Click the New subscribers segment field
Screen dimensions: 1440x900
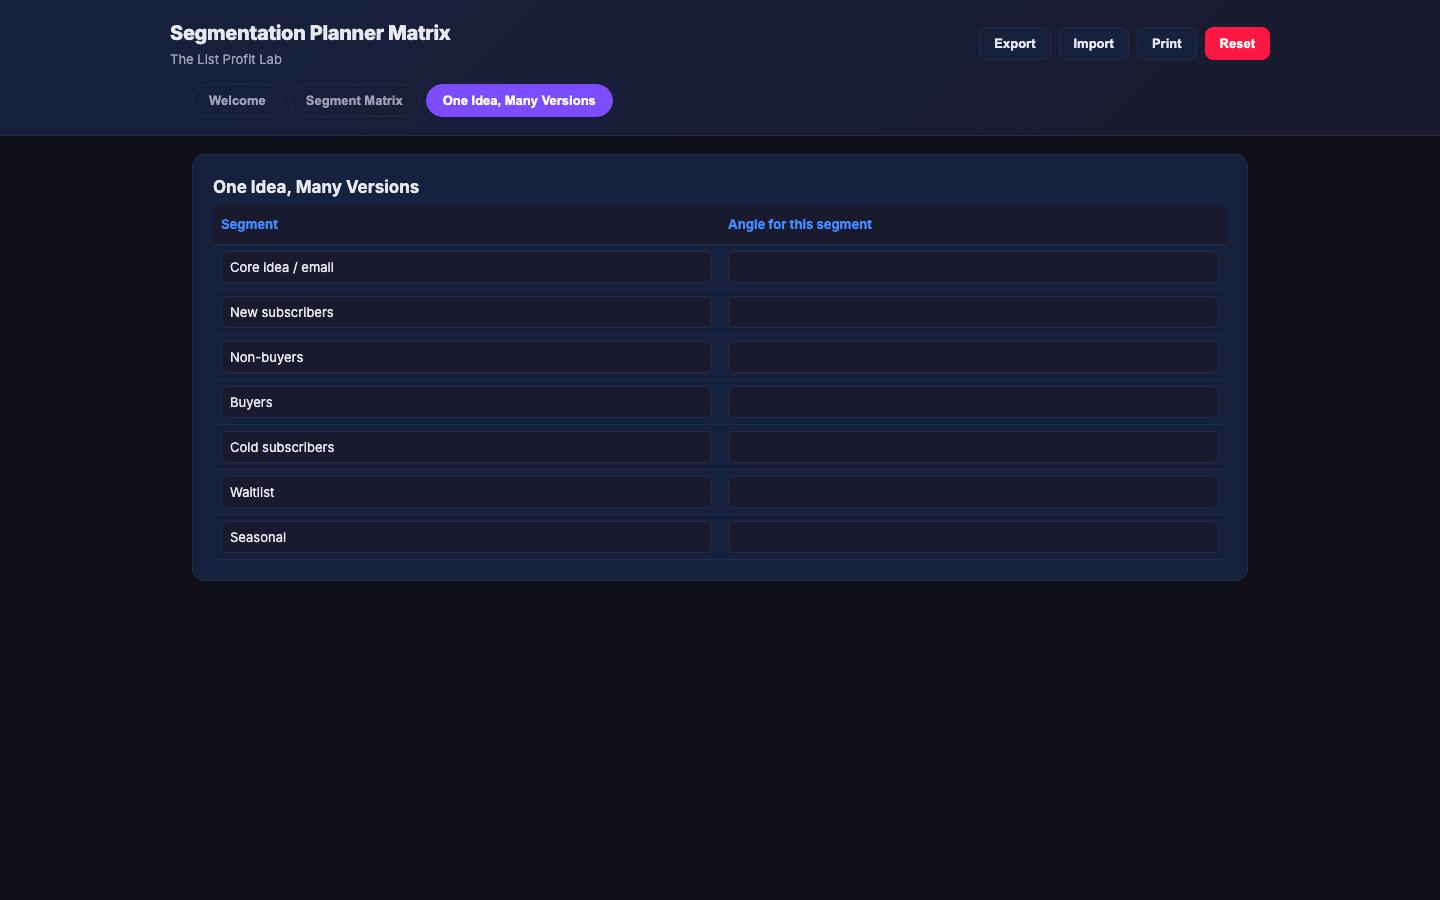[x=466, y=312]
